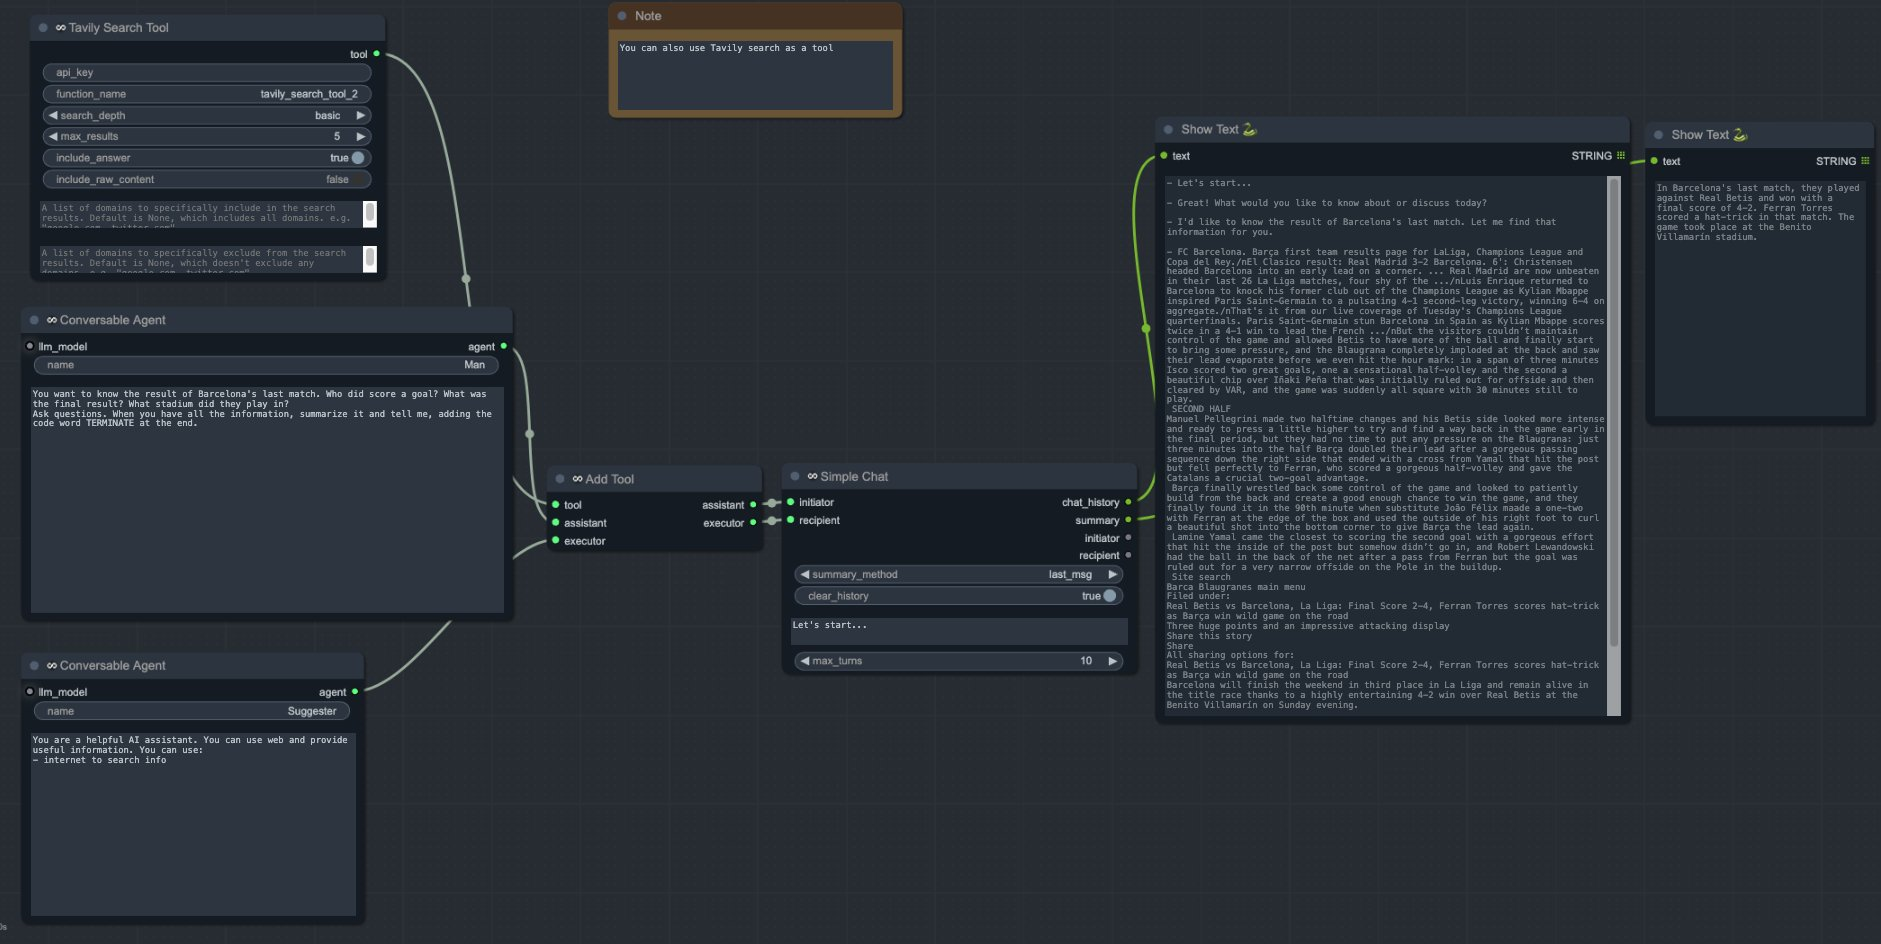Viewport: 1881px width, 944px height.
Task: Click the Note node's title dot
Action: pos(622,16)
